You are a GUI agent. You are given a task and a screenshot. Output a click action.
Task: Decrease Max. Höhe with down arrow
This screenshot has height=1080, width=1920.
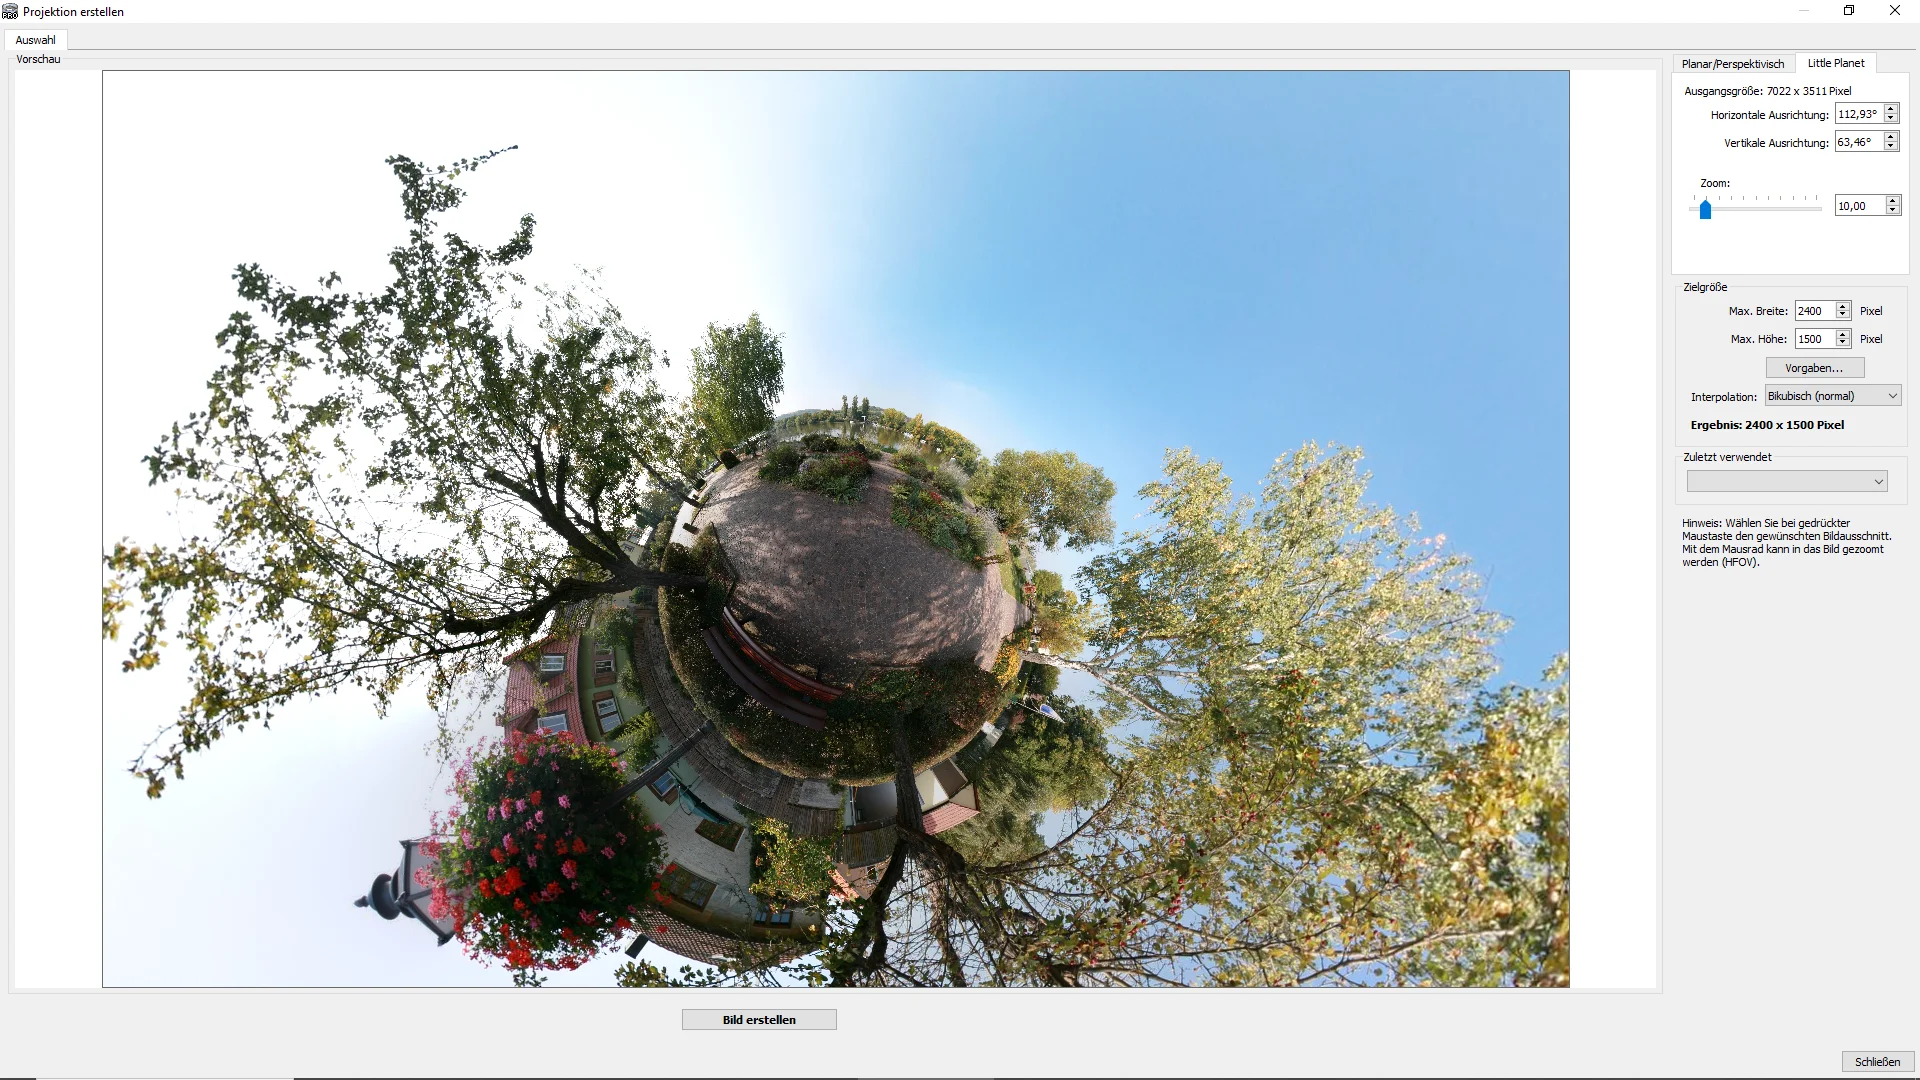(1843, 344)
